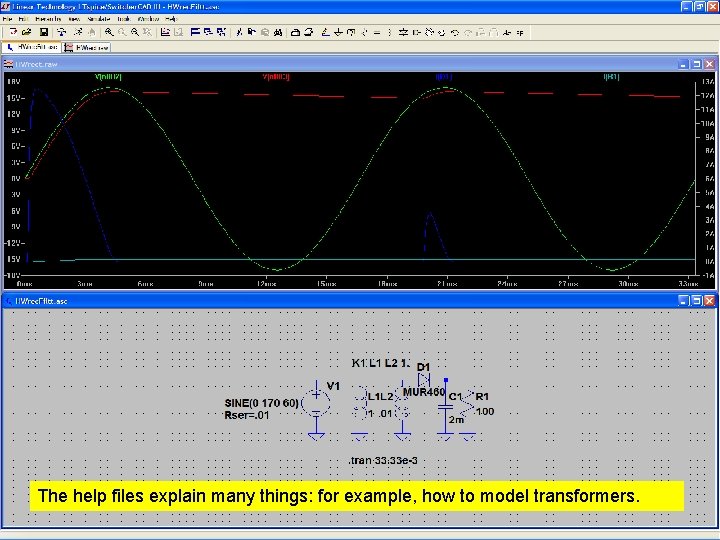The image size is (720, 540).
Task: Click the 100 resistor value next to R1
Action: click(x=485, y=411)
